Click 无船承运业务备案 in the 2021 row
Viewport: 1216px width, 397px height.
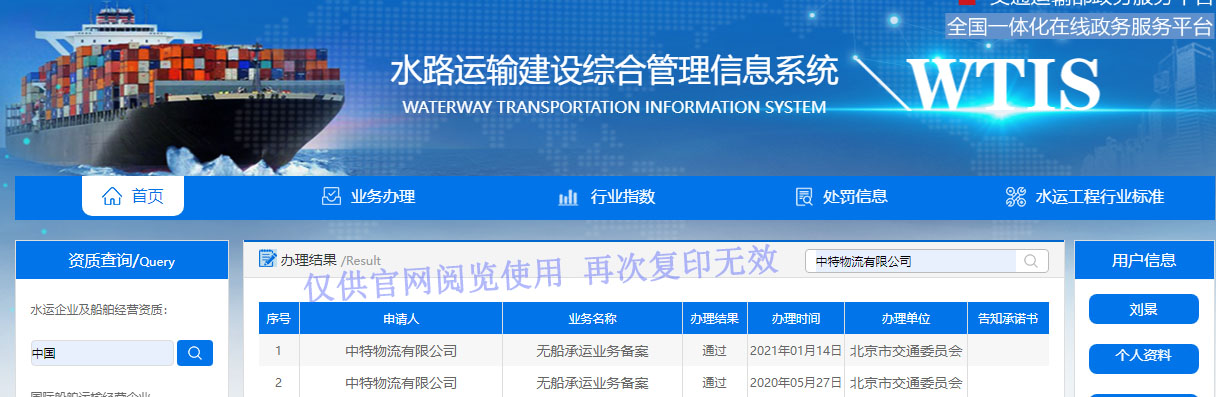(x=593, y=351)
